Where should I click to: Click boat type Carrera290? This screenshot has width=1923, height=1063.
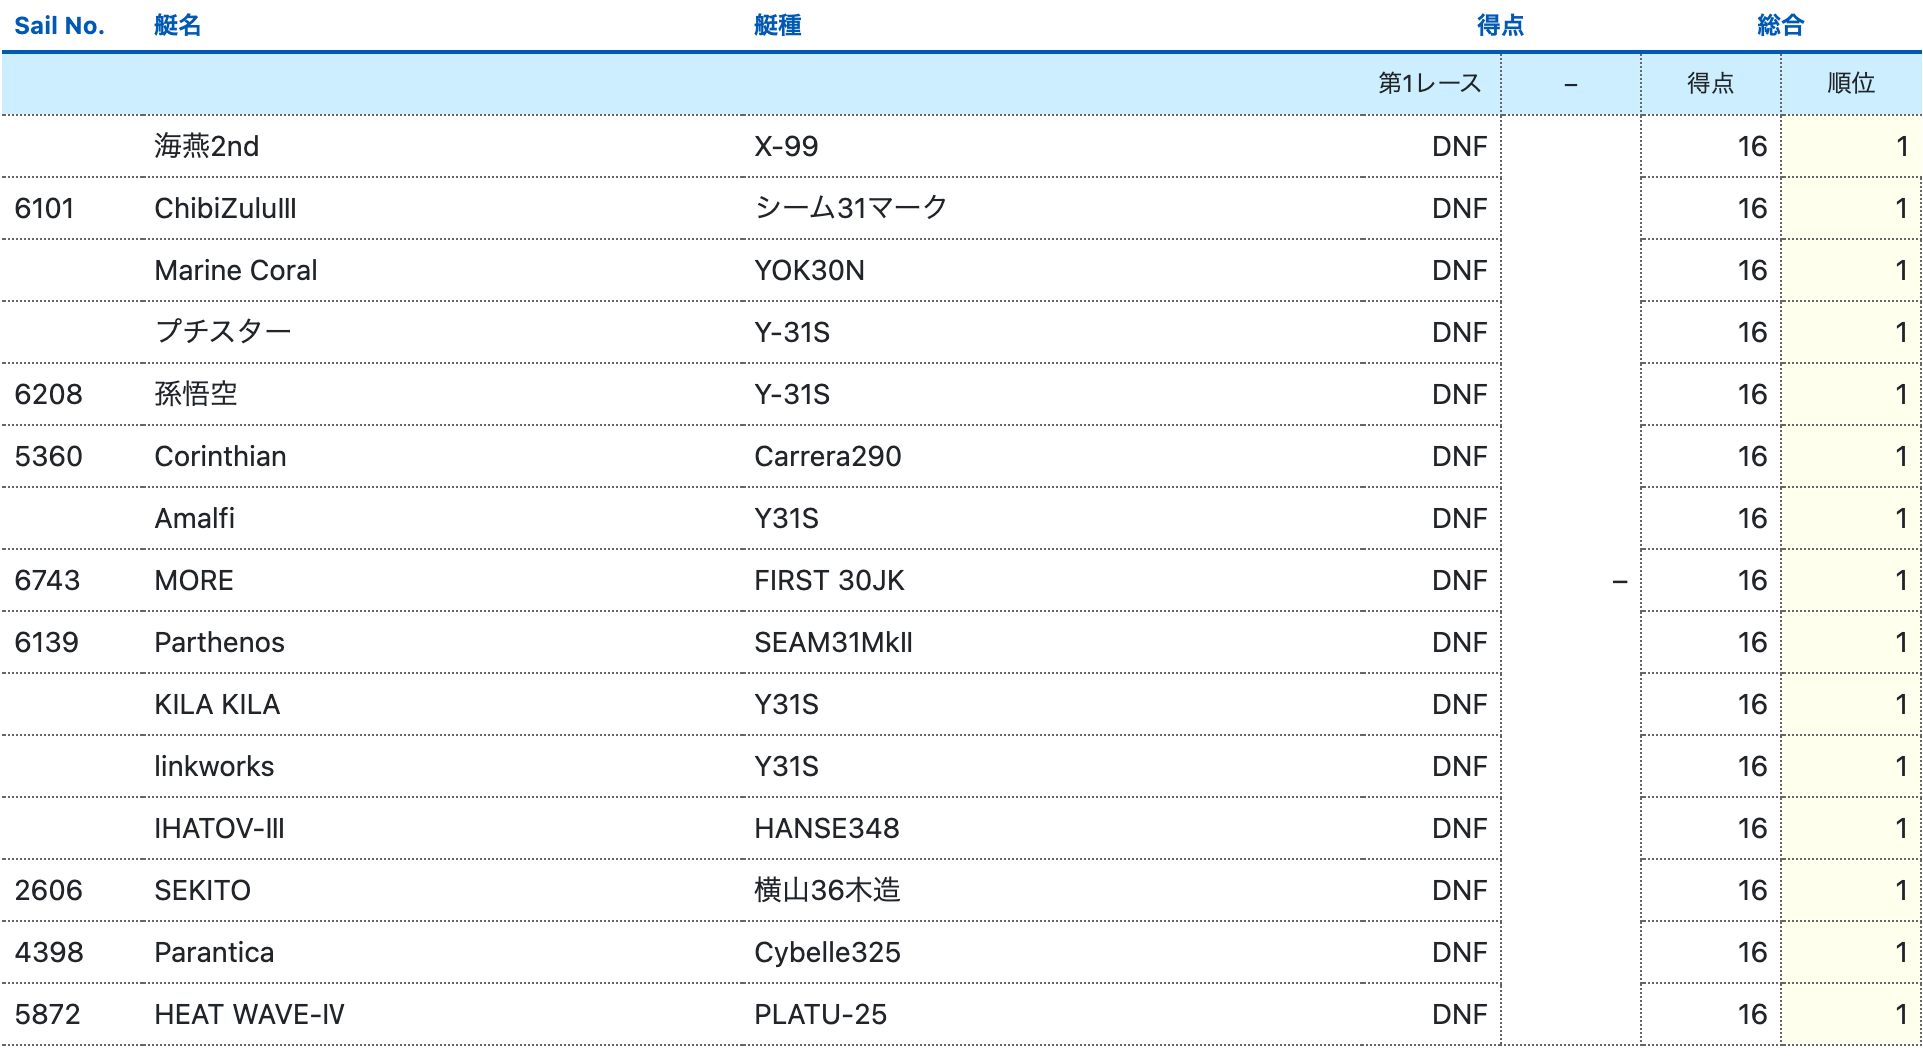827,457
